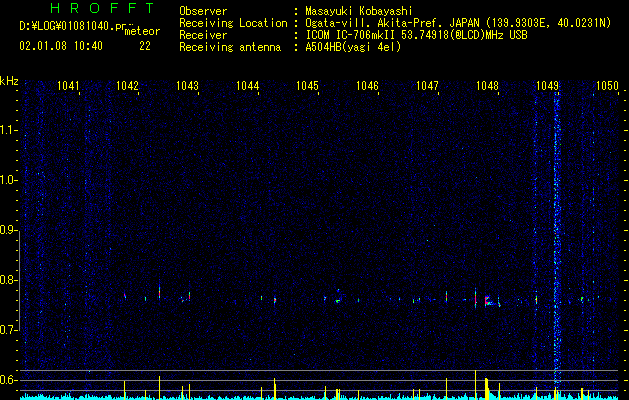Click the meteor count value 22

click(145, 46)
